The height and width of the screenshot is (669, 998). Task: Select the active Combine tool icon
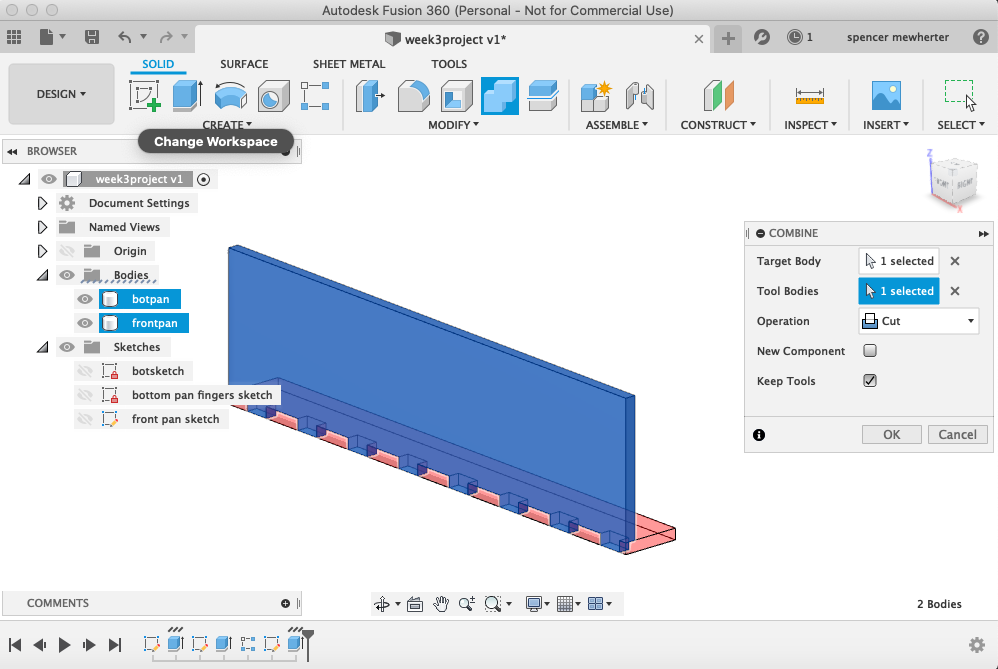(500, 95)
